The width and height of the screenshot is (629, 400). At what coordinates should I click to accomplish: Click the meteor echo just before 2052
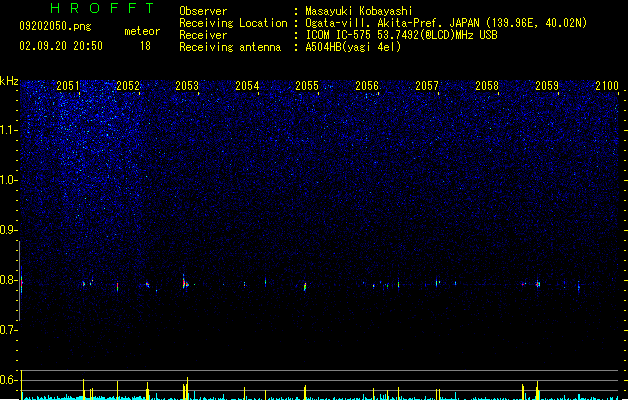118,286
